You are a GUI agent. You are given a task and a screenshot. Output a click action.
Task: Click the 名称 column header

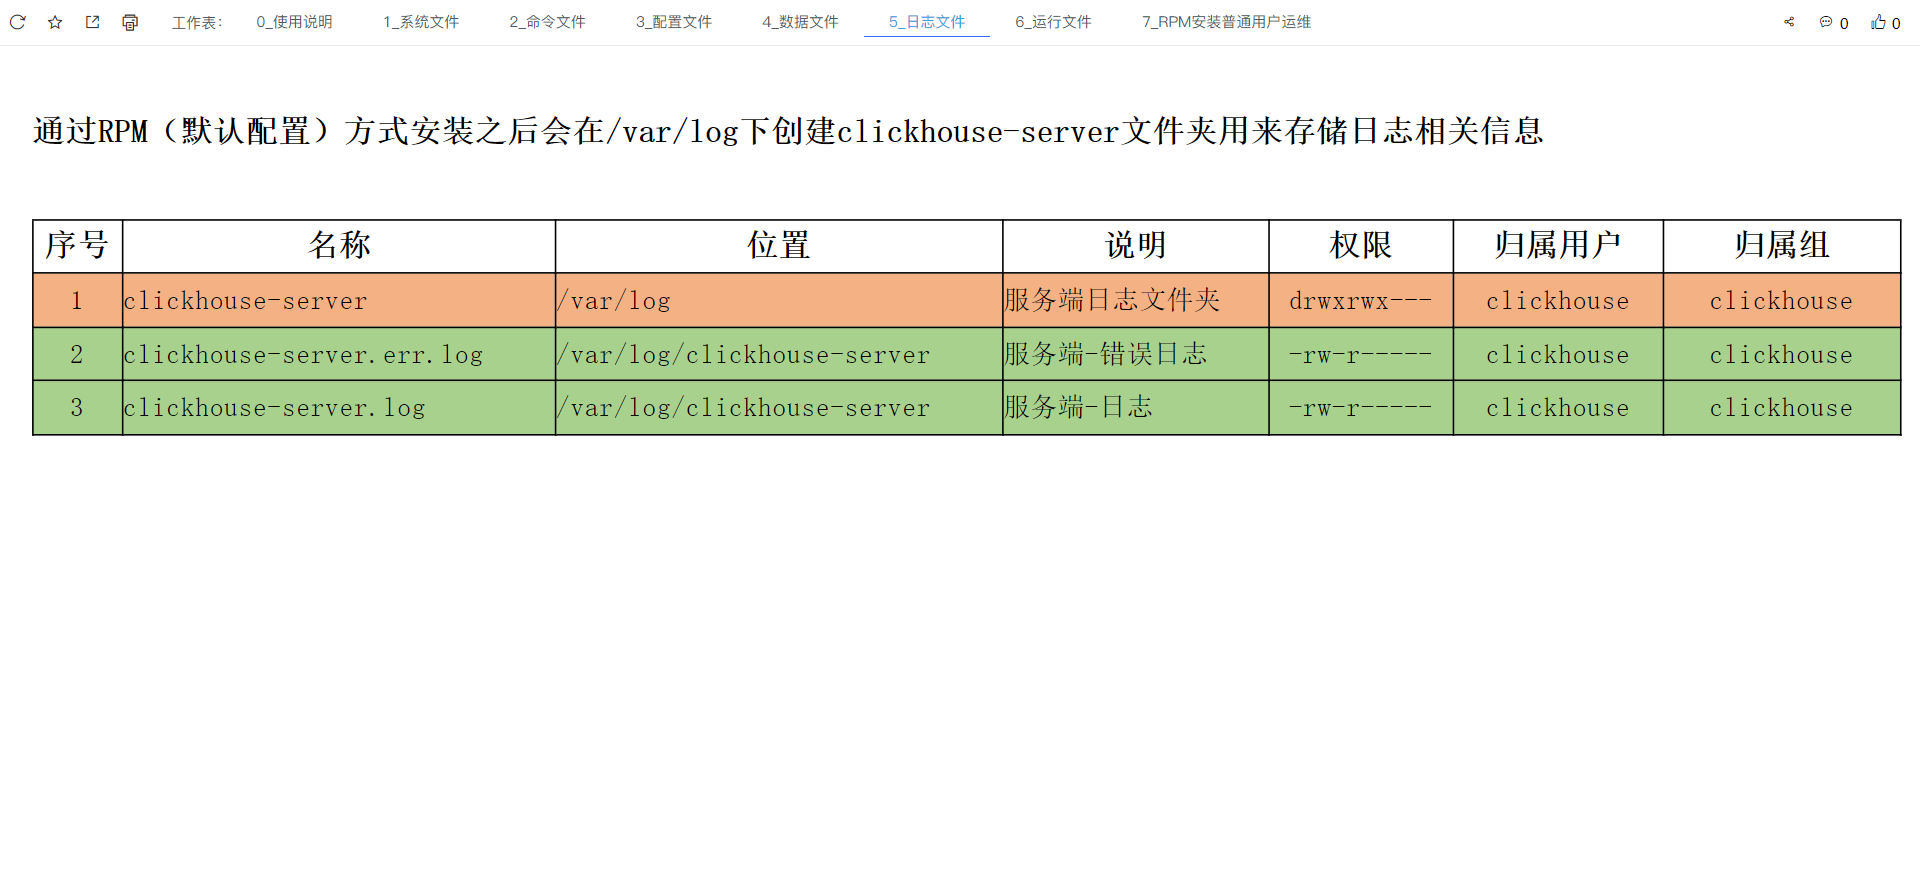339,246
